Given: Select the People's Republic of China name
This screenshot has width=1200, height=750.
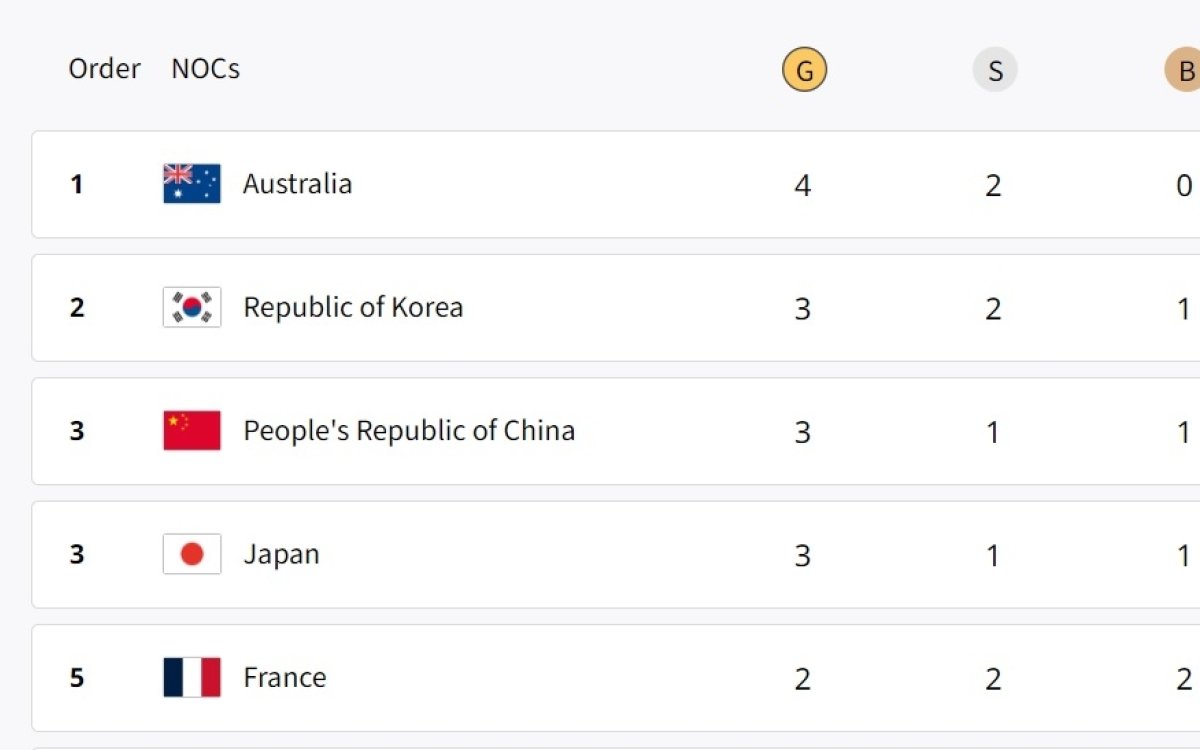Looking at the screenshot, I should point(409,431).
